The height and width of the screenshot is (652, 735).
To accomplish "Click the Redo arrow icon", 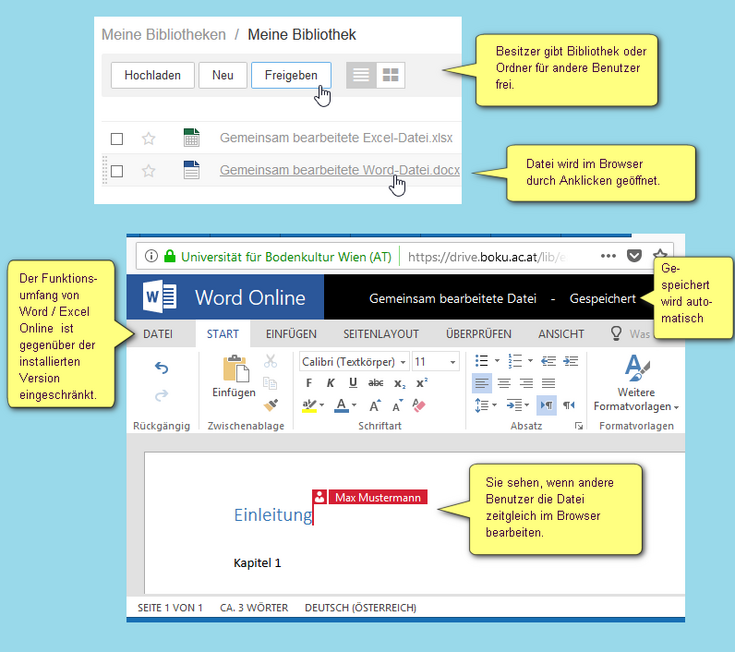I will (x=161, y=395).
